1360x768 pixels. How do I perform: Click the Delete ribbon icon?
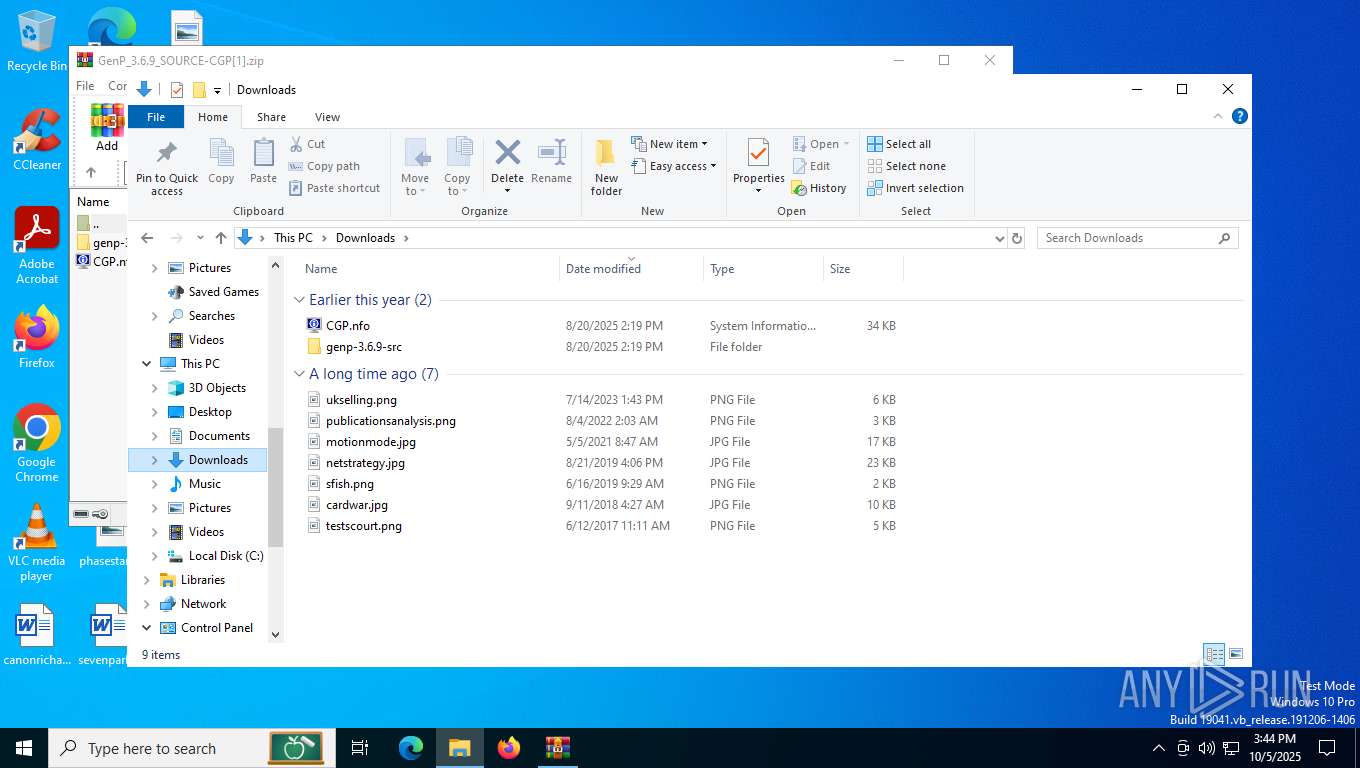(507, 153)
